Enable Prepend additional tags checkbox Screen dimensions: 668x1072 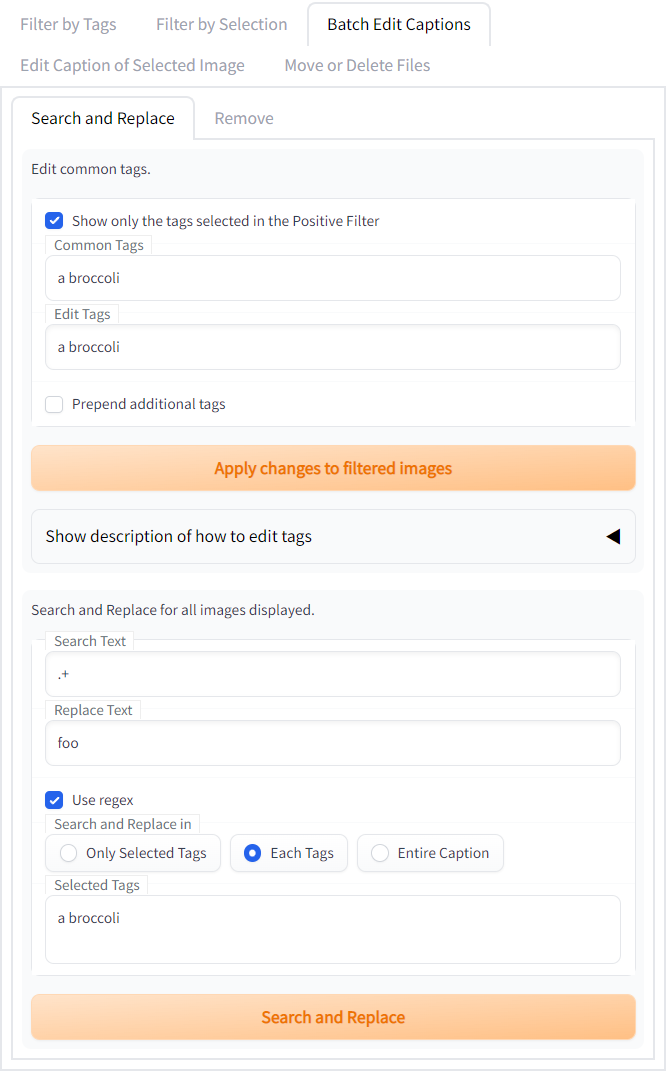55,404
